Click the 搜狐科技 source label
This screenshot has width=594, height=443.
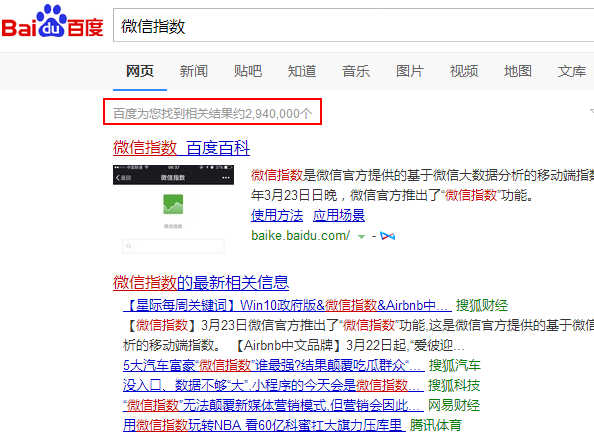click(x=454, y=385)
